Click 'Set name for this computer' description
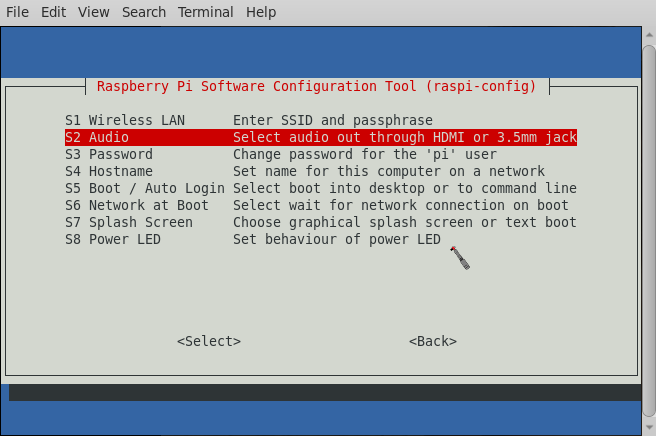This screenshot has width=656, height=436. (x=389, y=172)
